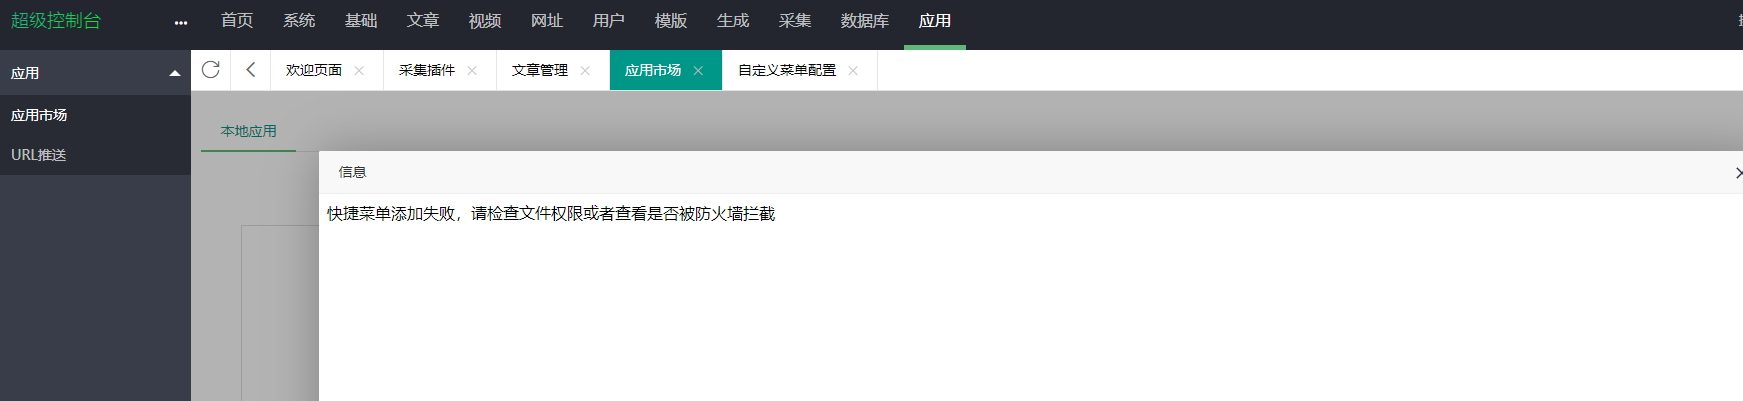Select 应用市场 in the sidebar

click(39, 115)
